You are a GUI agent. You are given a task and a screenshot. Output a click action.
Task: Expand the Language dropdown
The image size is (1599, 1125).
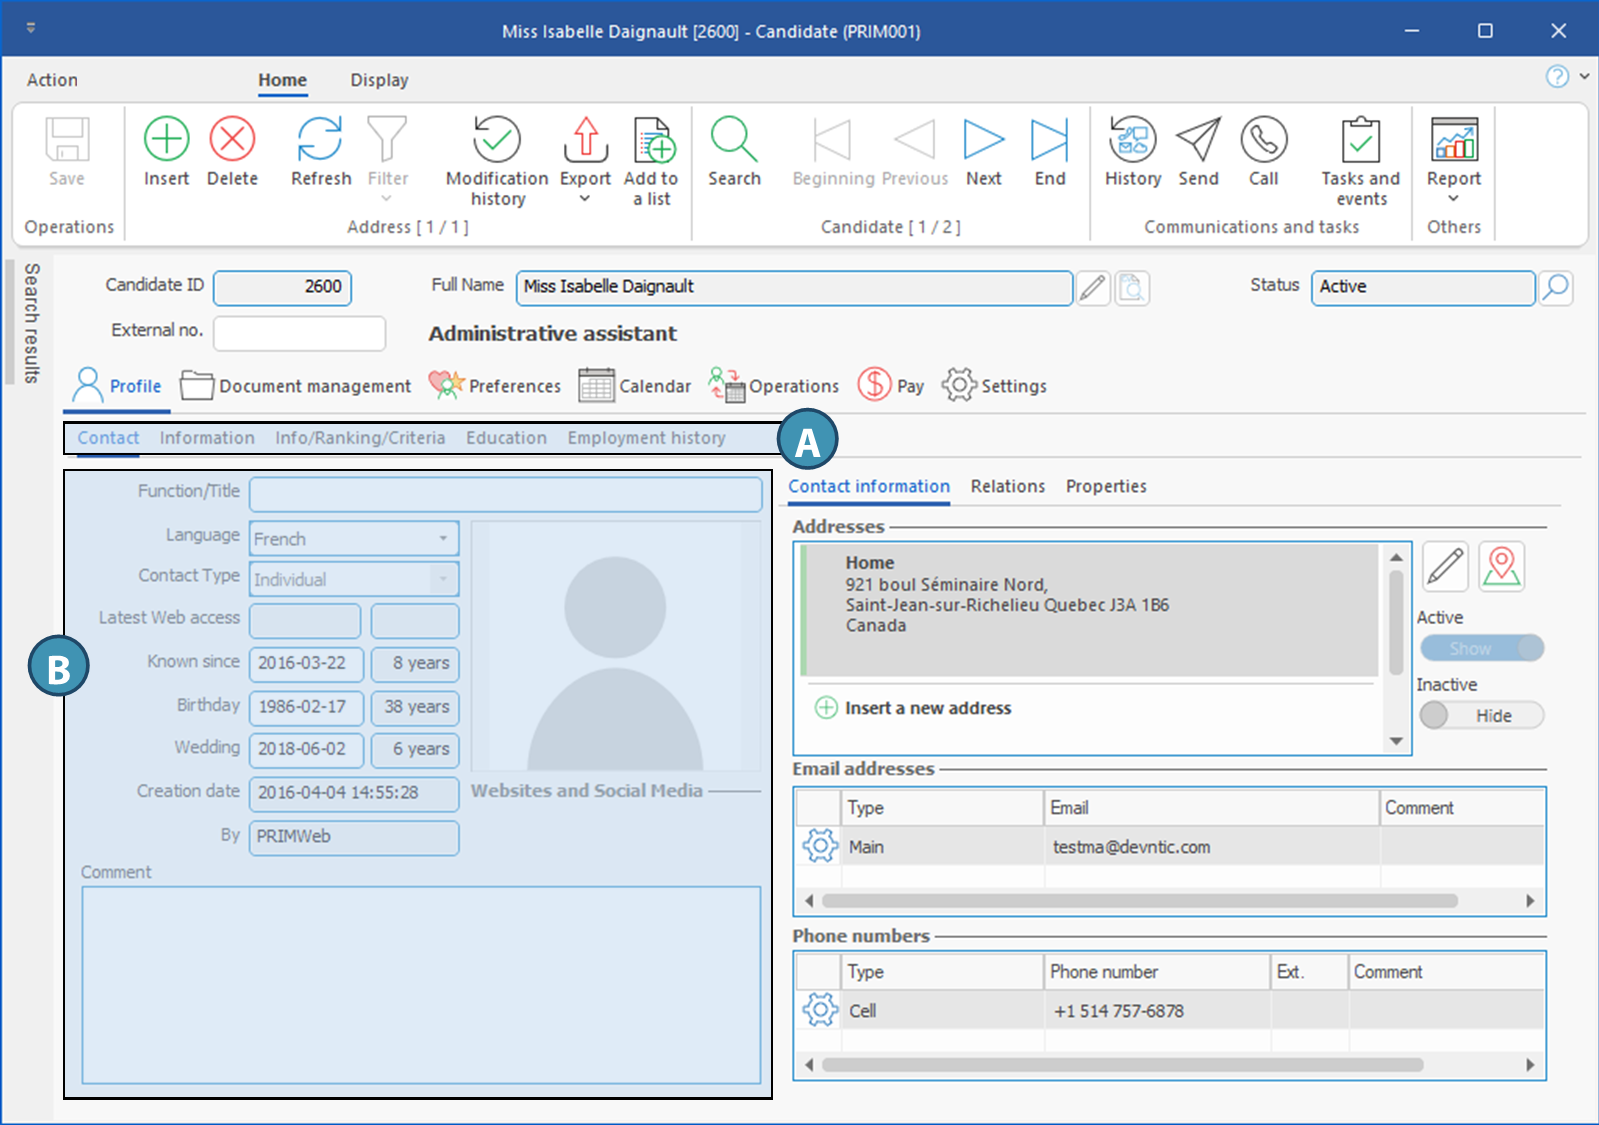coord(443,538)
